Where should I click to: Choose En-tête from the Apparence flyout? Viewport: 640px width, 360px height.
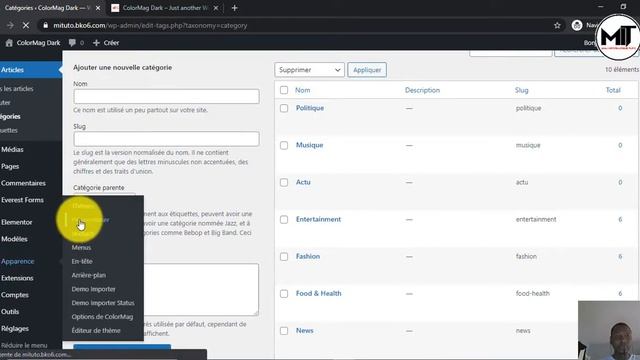pyautogui.click(x=82, y=261)
